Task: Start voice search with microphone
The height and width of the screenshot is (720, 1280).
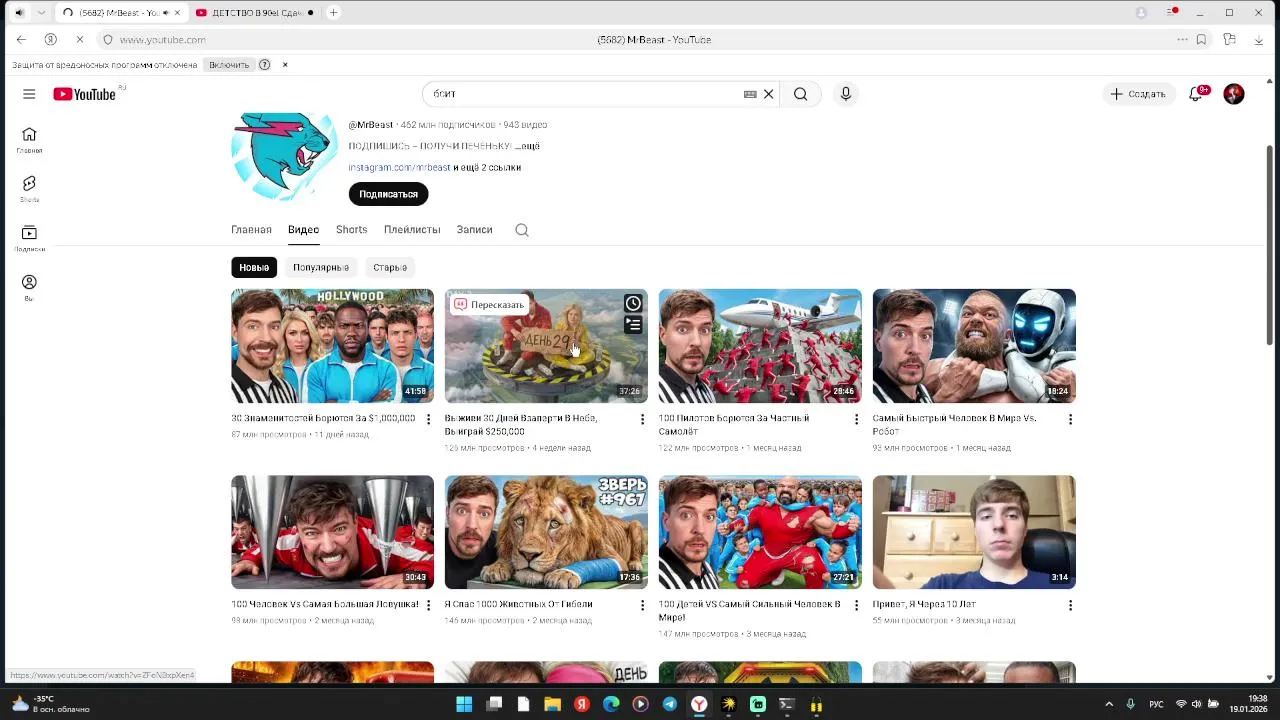Action: point(846,94)
